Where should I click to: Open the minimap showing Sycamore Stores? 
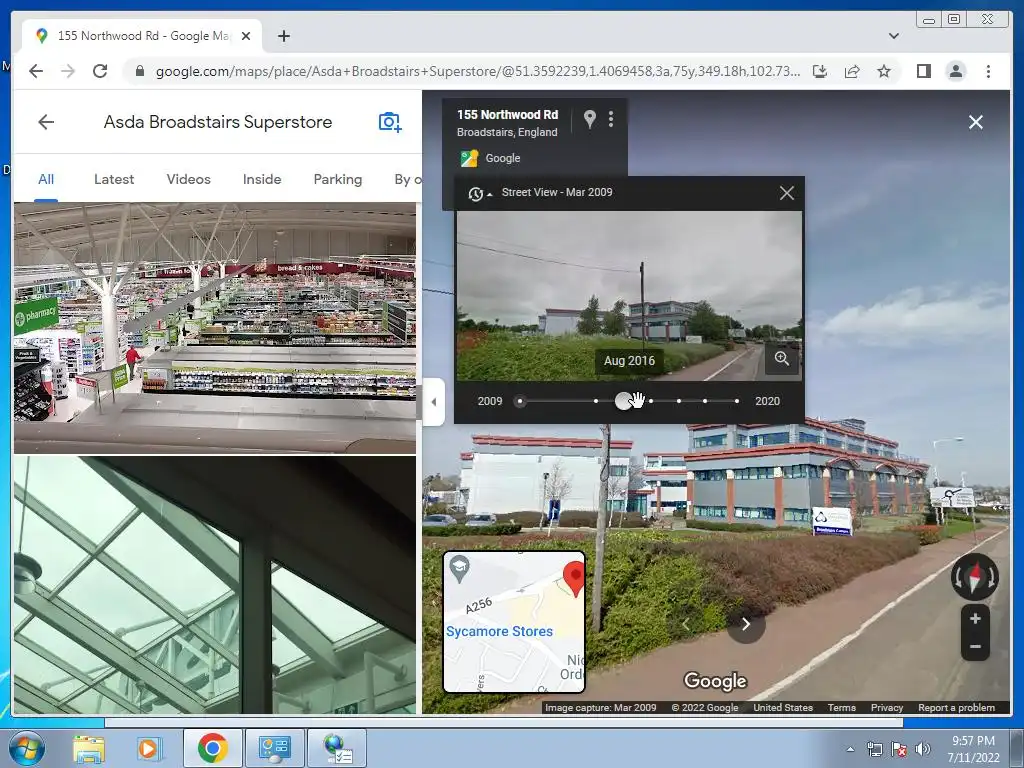click(x=514, y=622)
